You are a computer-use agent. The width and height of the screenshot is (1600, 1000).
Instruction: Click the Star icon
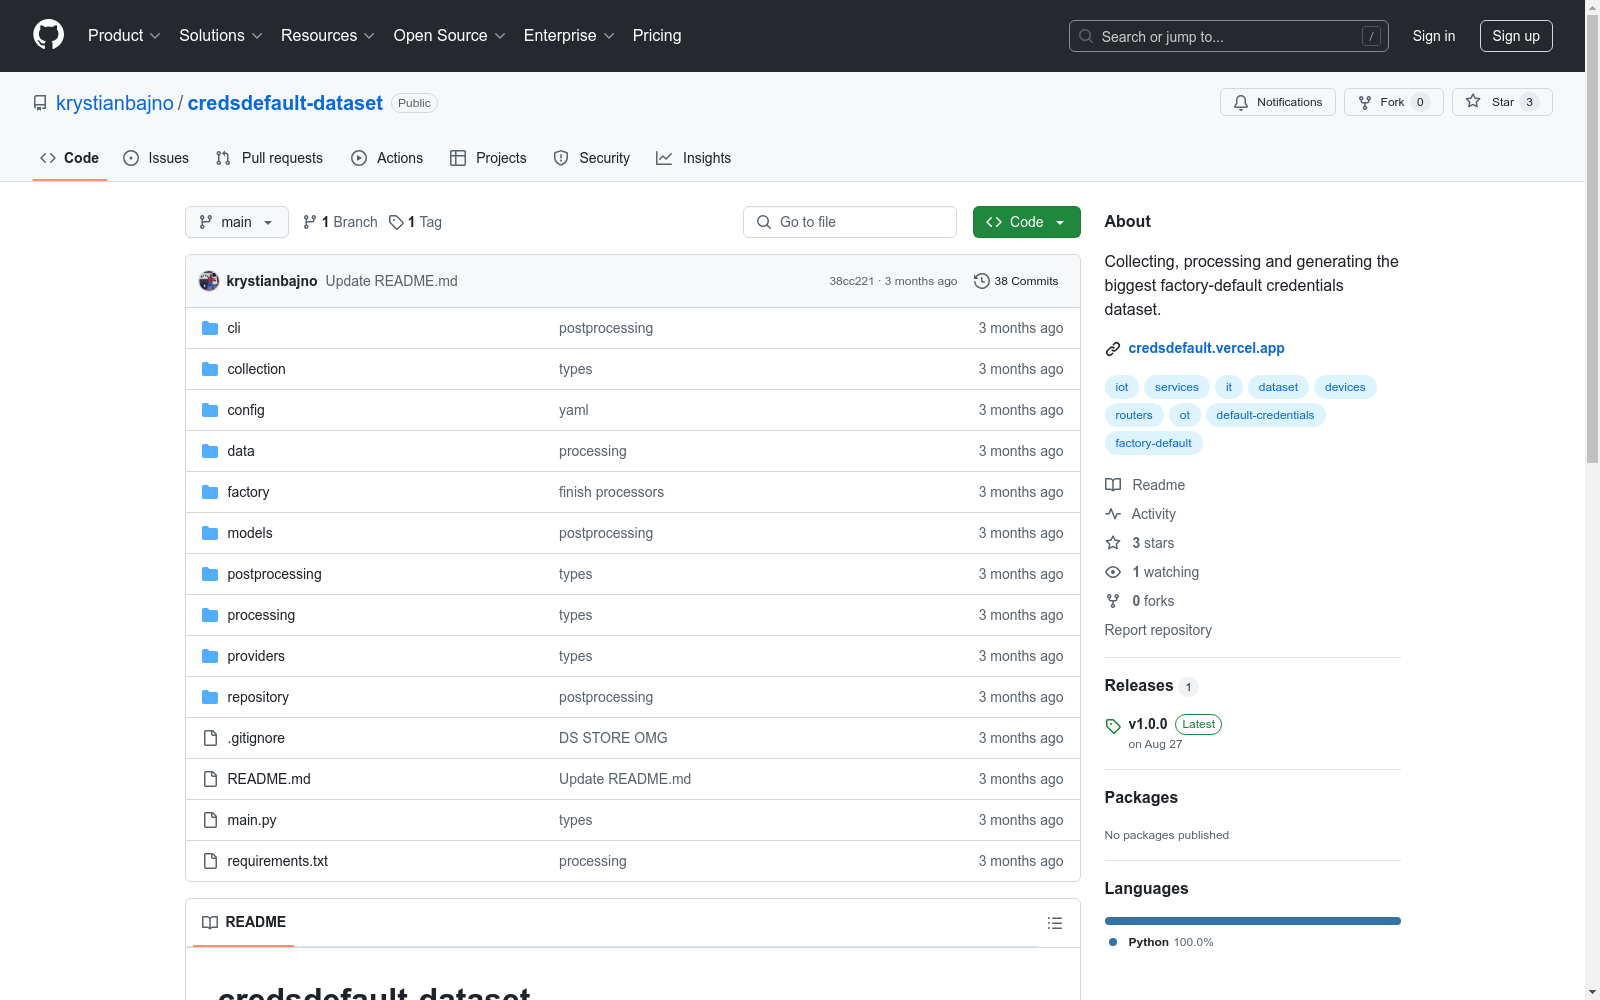1473,101
